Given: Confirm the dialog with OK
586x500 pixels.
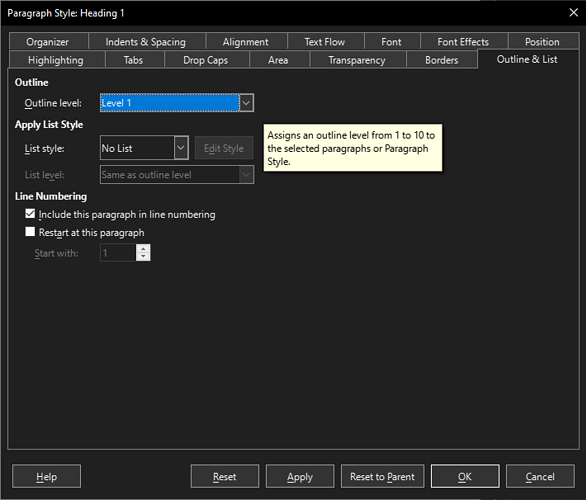Looking at the screenshot, I should pyautogui.click(x=465, y=476).
